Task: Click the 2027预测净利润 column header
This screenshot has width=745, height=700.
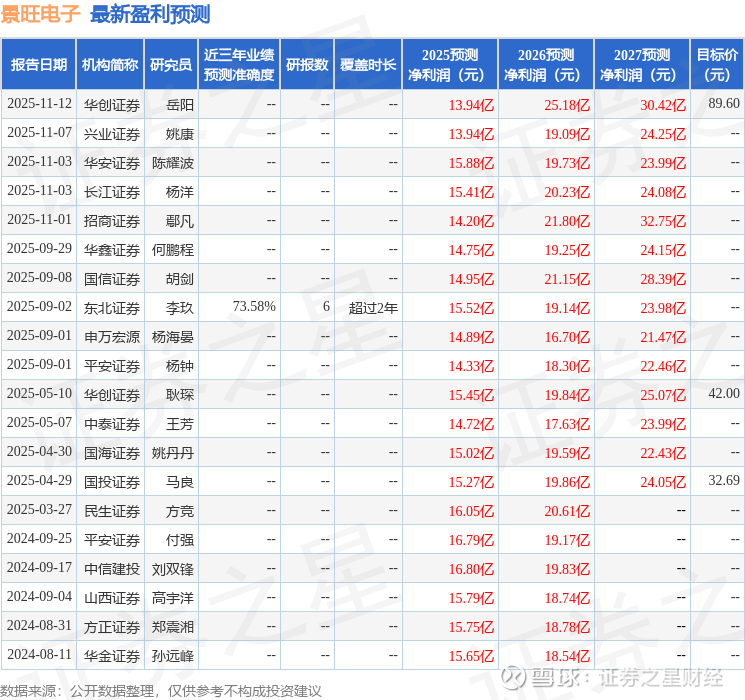Action: (642, 65)
